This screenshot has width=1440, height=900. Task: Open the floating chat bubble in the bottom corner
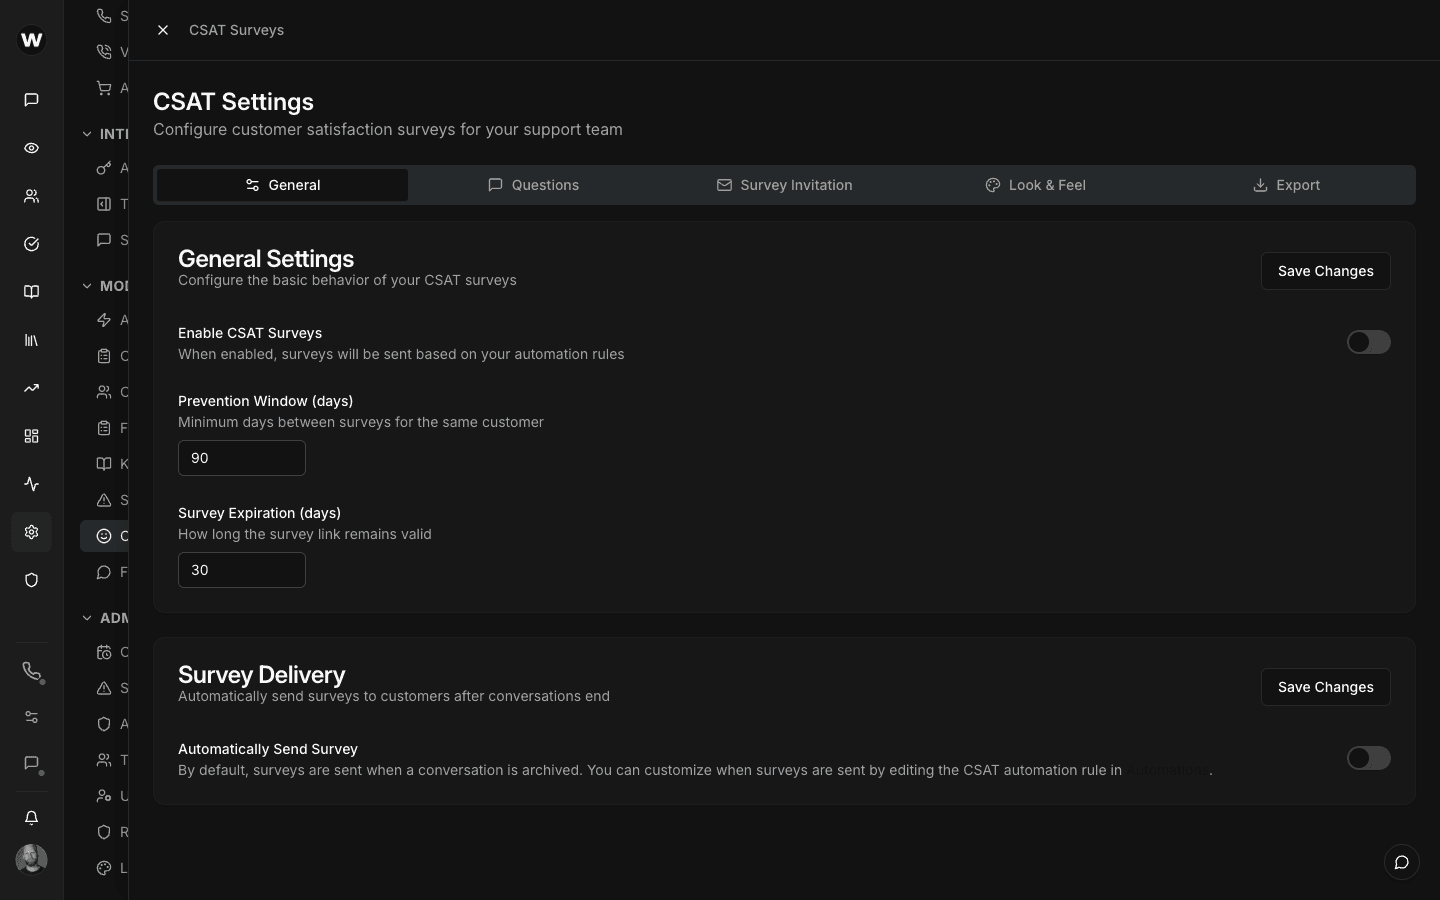pyautogui.click(x=1401, y=862)
